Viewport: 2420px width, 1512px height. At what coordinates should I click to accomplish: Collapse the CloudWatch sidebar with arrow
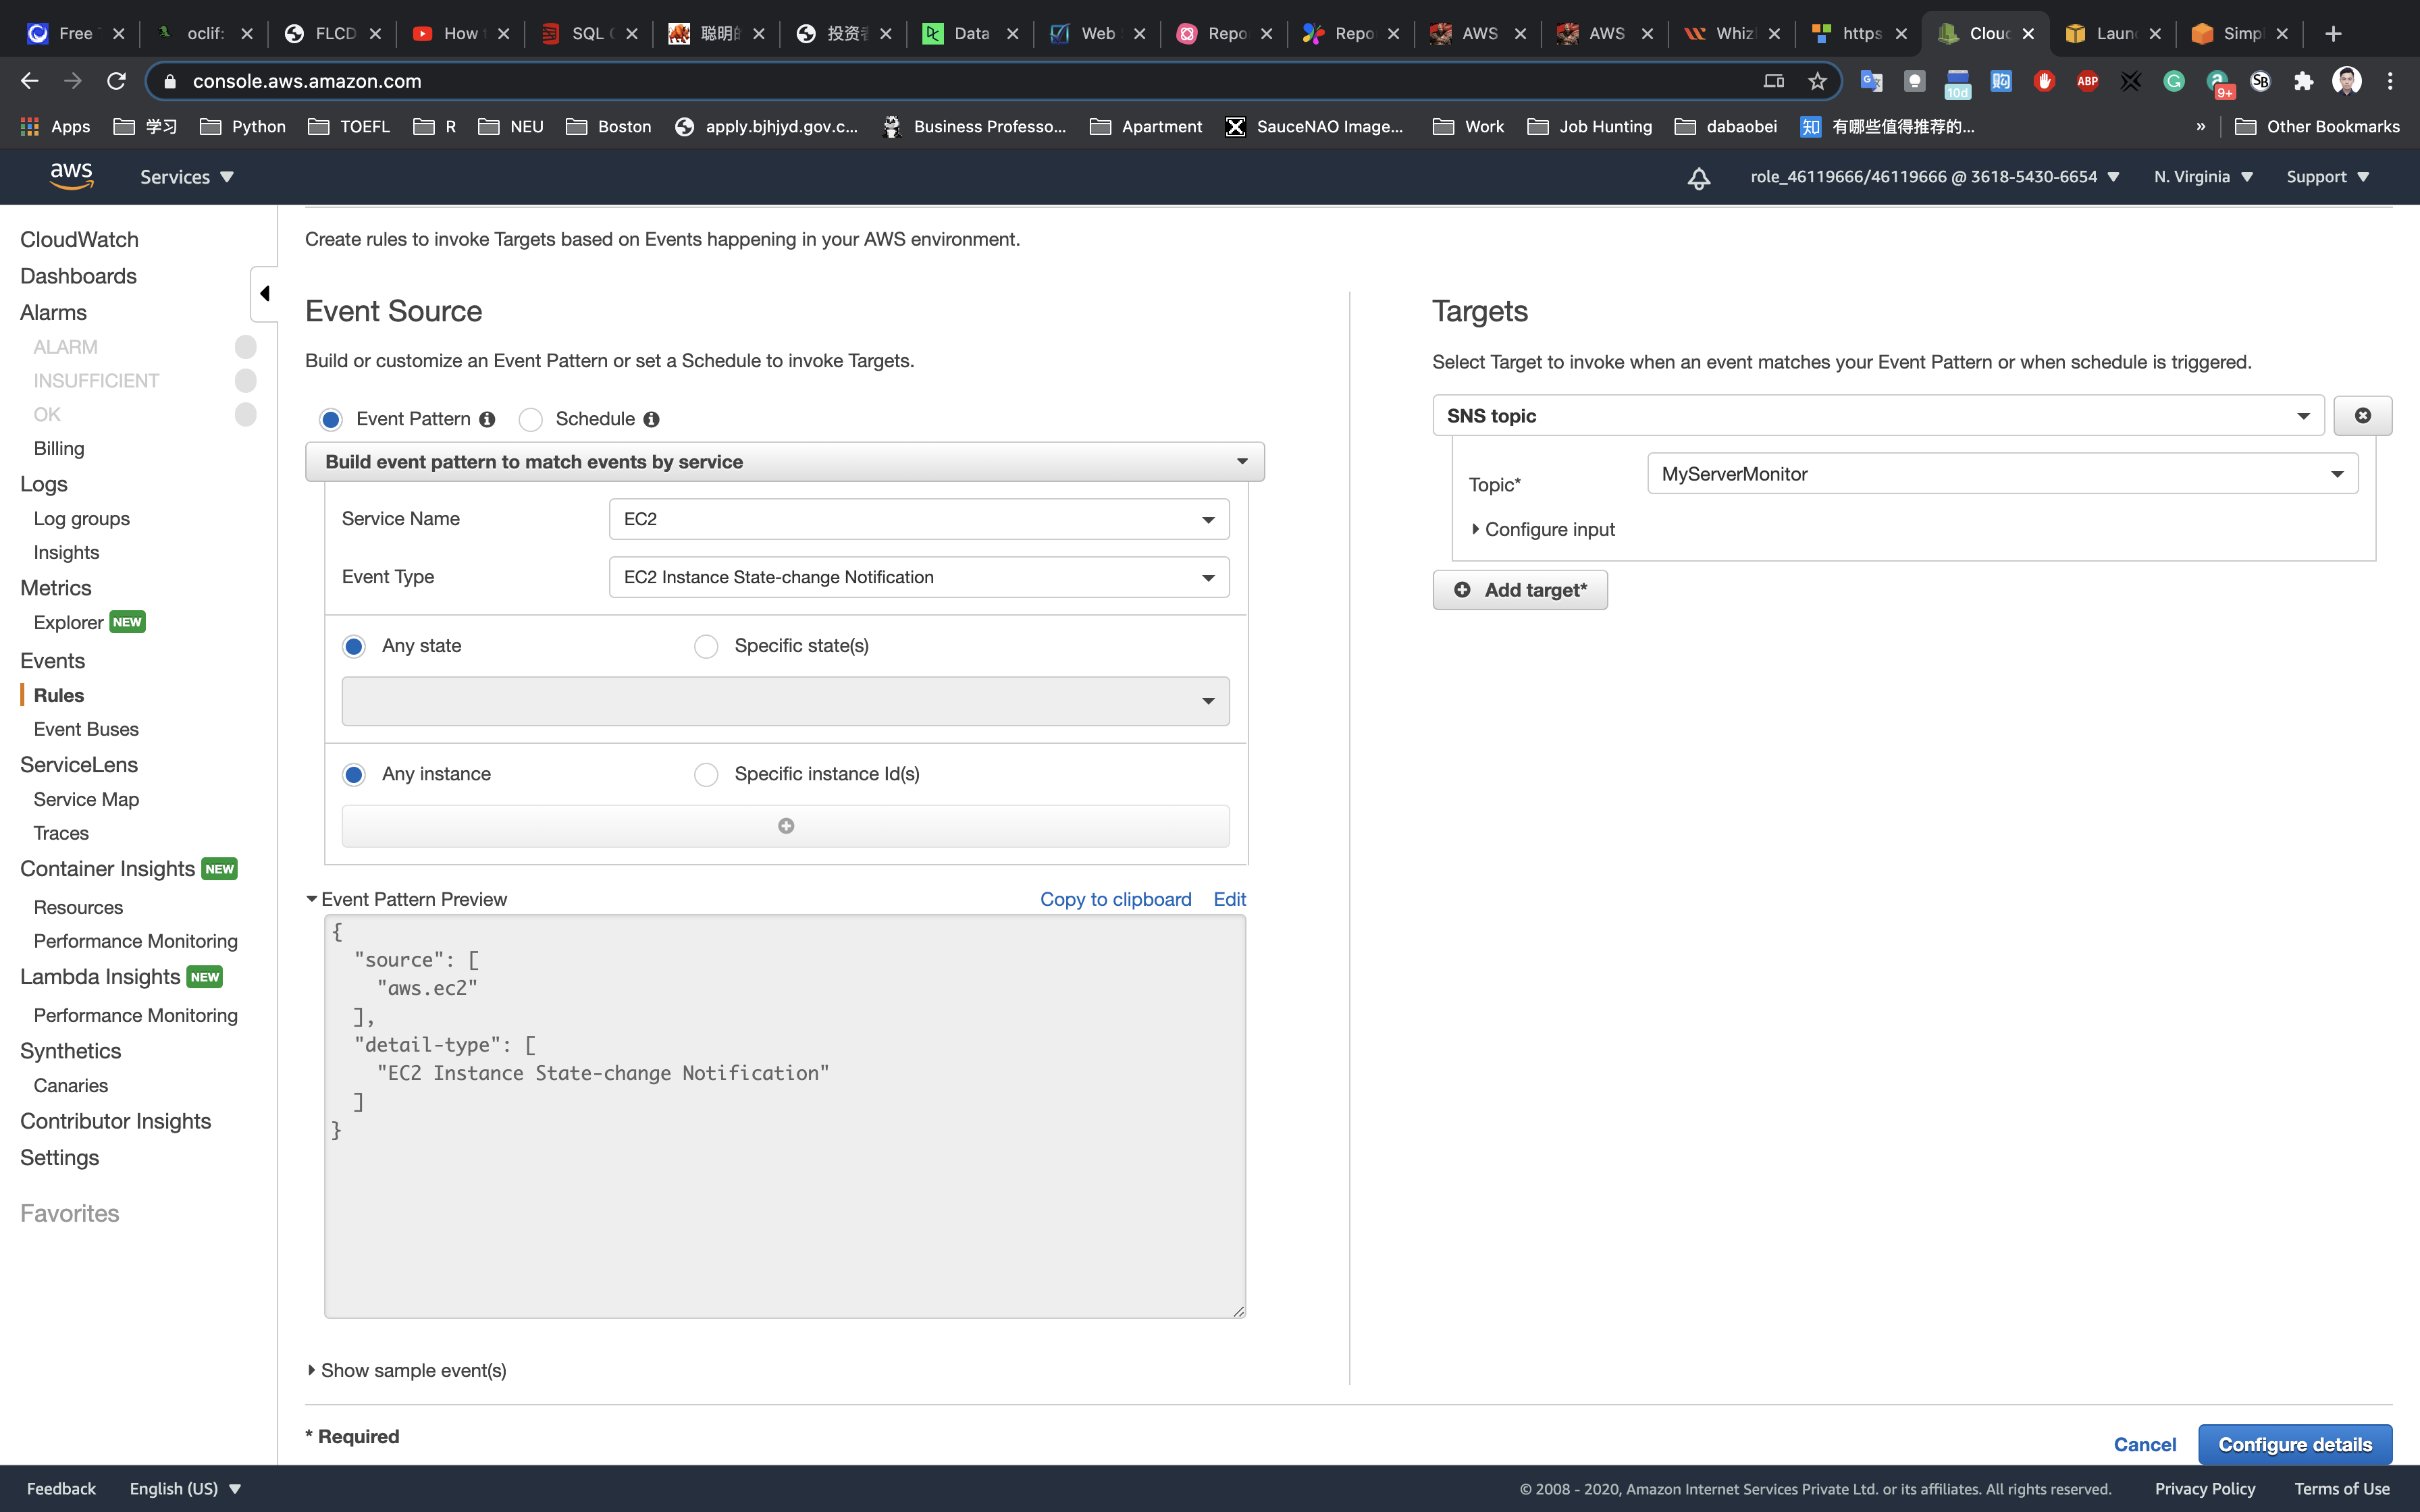coord(264,293)
